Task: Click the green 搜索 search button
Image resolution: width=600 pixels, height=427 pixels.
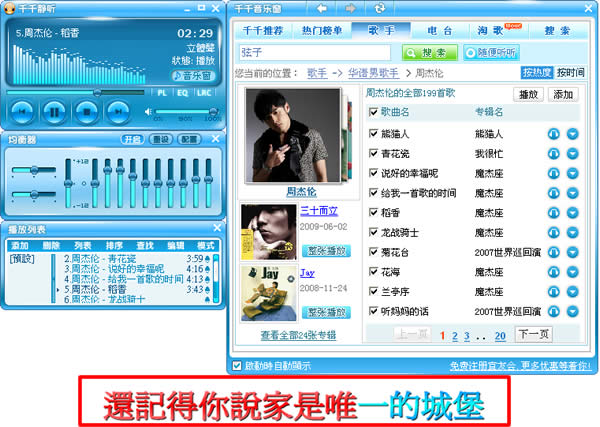Action: click(x=430, y=52)
